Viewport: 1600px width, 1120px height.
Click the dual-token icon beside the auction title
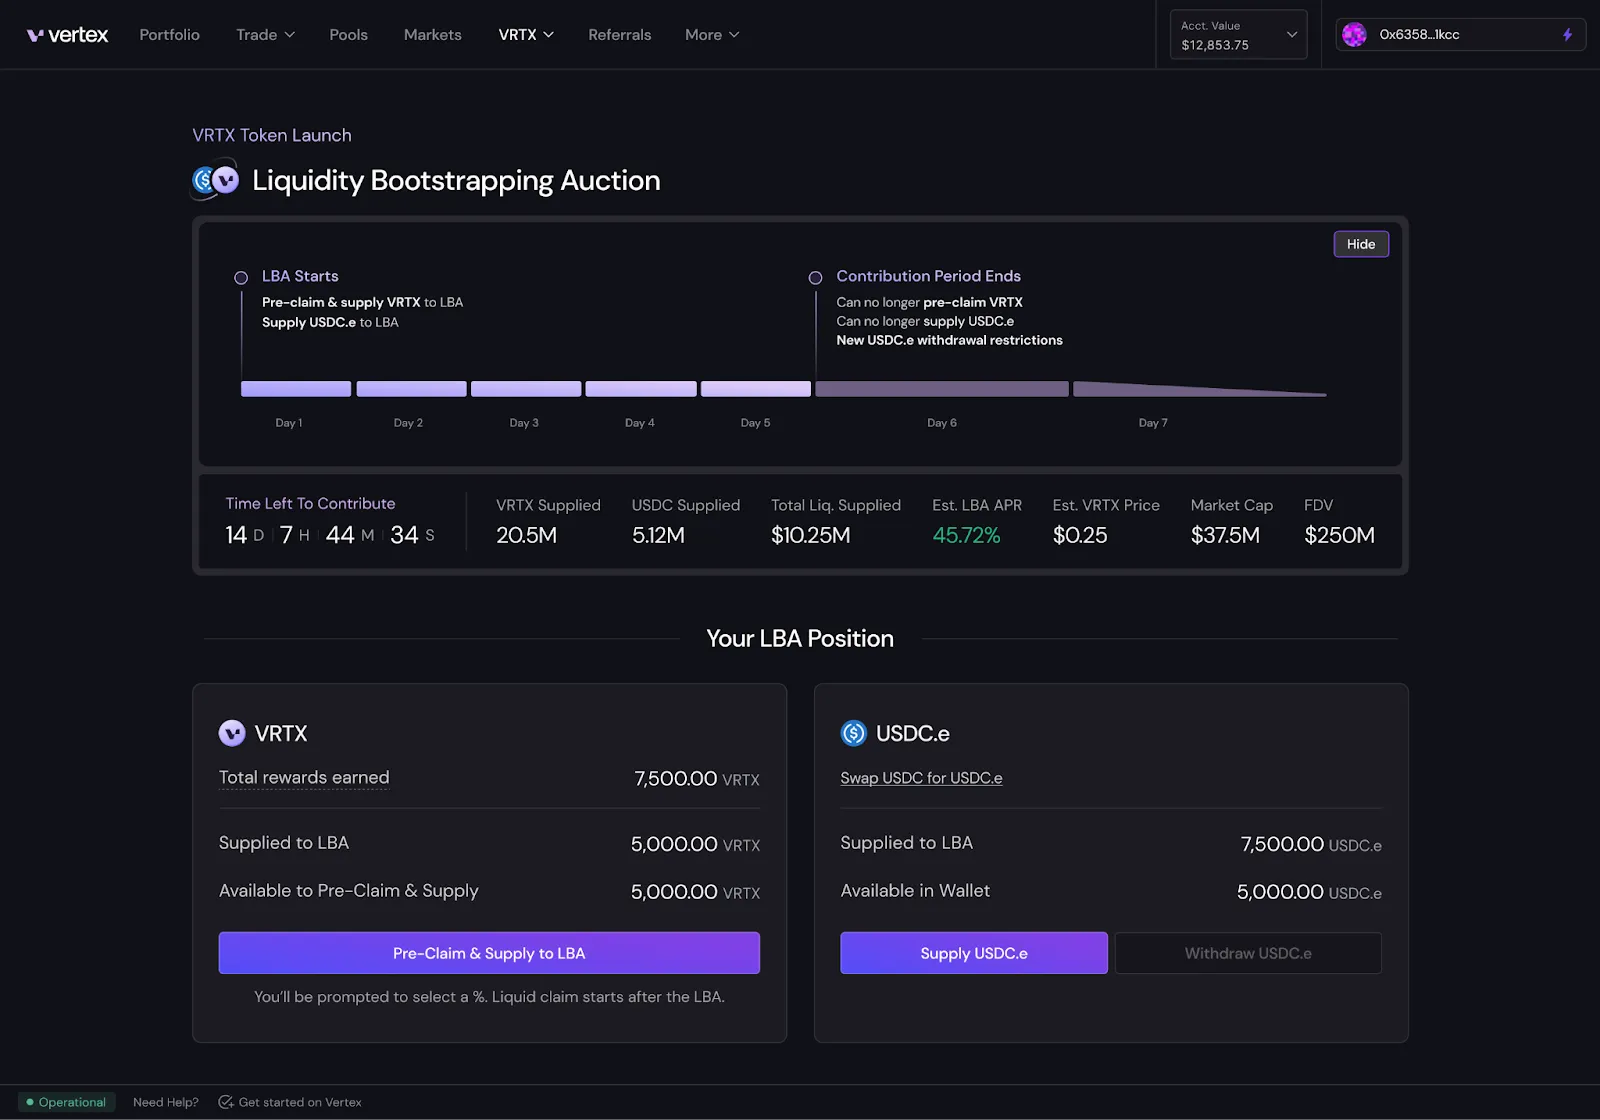pyautogui.click(x=213, y=180)
